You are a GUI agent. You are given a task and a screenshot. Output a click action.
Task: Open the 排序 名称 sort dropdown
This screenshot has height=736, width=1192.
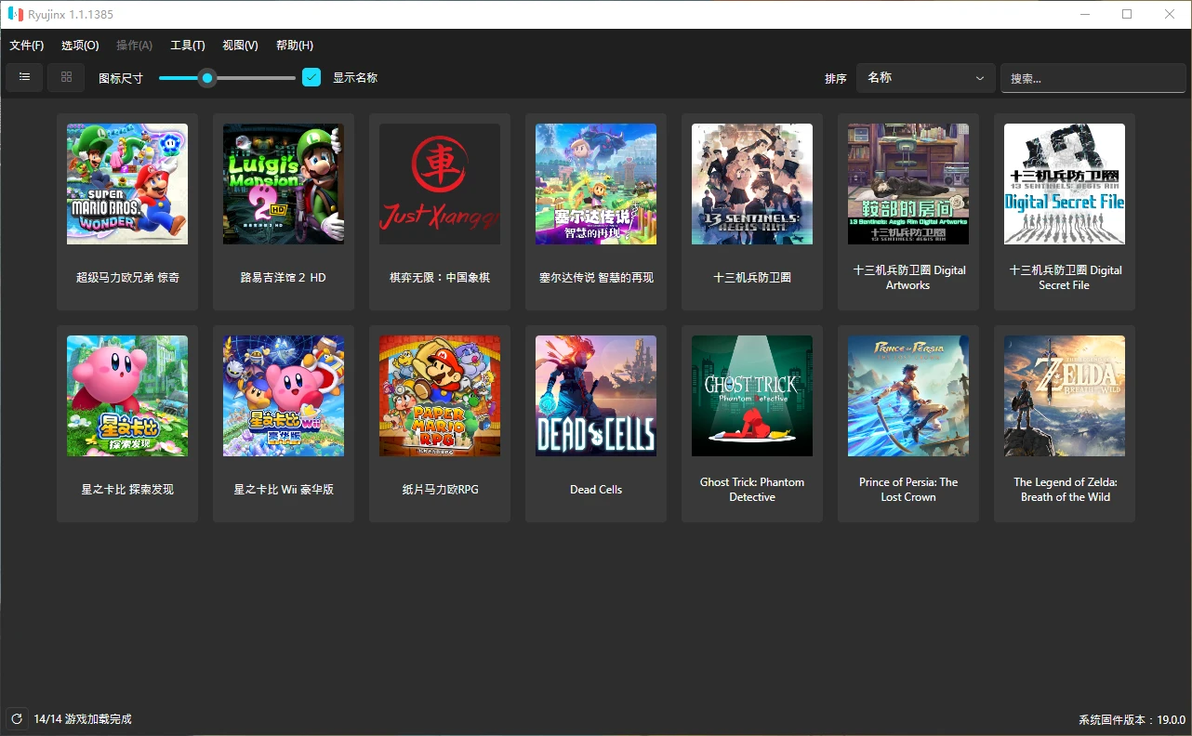[x=925, y=78]
